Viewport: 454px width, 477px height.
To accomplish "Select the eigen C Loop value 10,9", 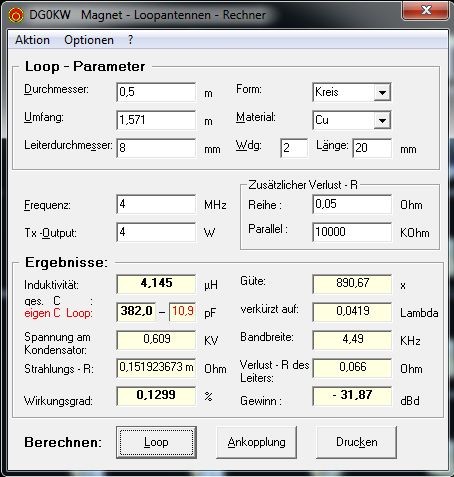I will (182, 311).
